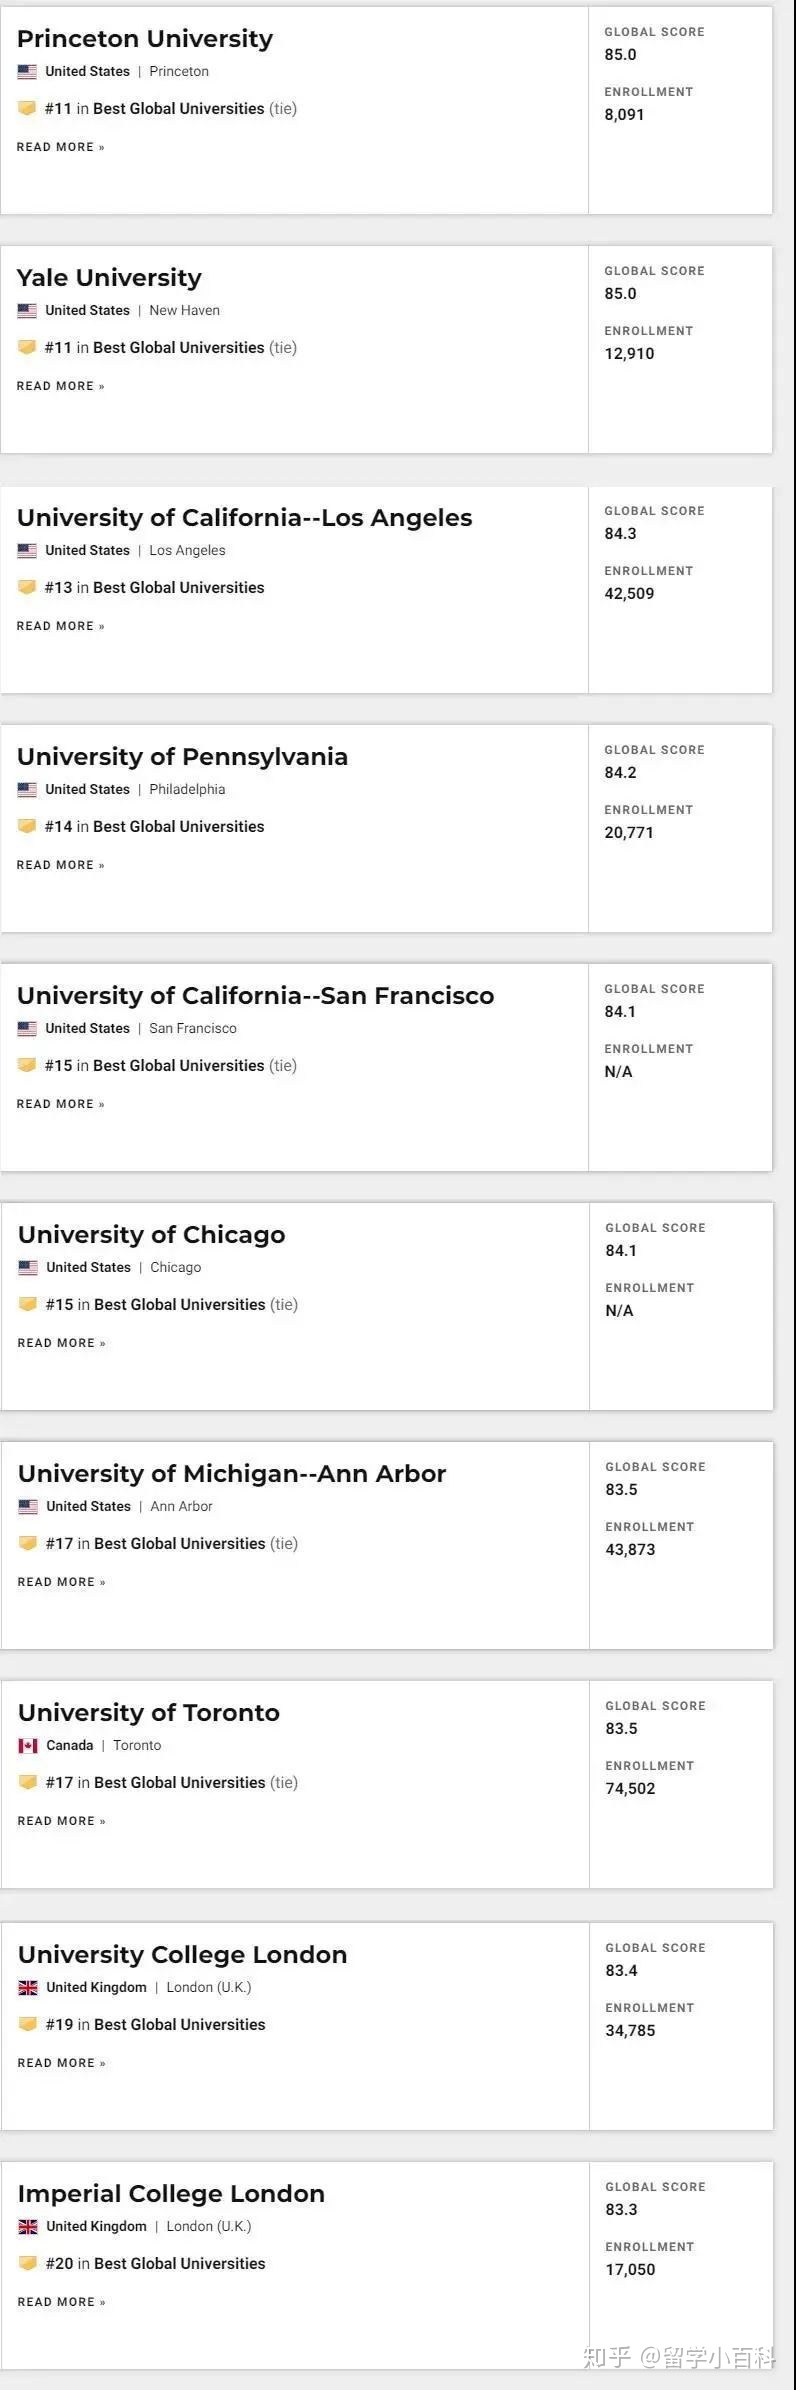This screenshot has height=2390, width=796.
Task: Click the Canada flag icon beside Toronto
Action: tap(28, 1746)
